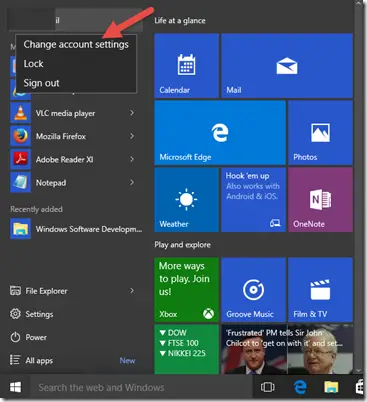Select Lock in the account menu

coord(76,63)
